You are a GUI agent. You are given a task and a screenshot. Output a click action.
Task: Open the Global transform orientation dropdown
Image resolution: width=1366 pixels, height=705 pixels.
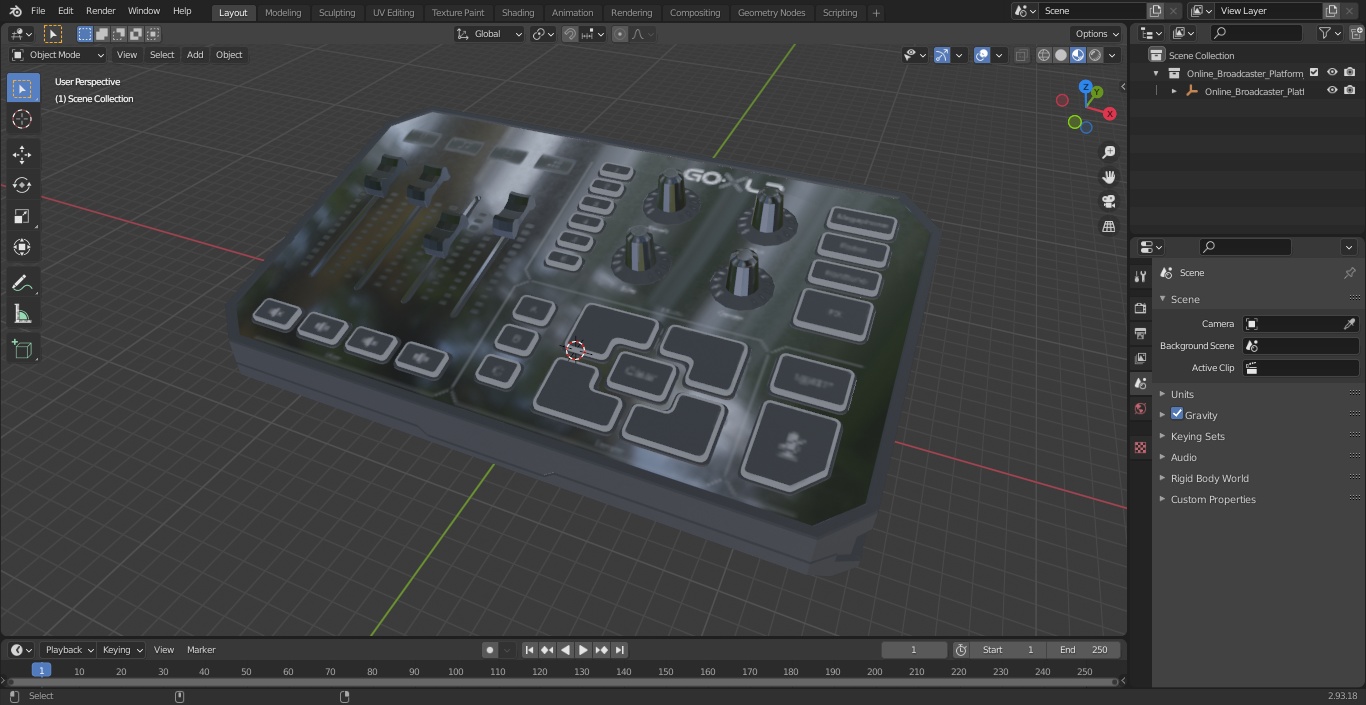click(490, 34)
